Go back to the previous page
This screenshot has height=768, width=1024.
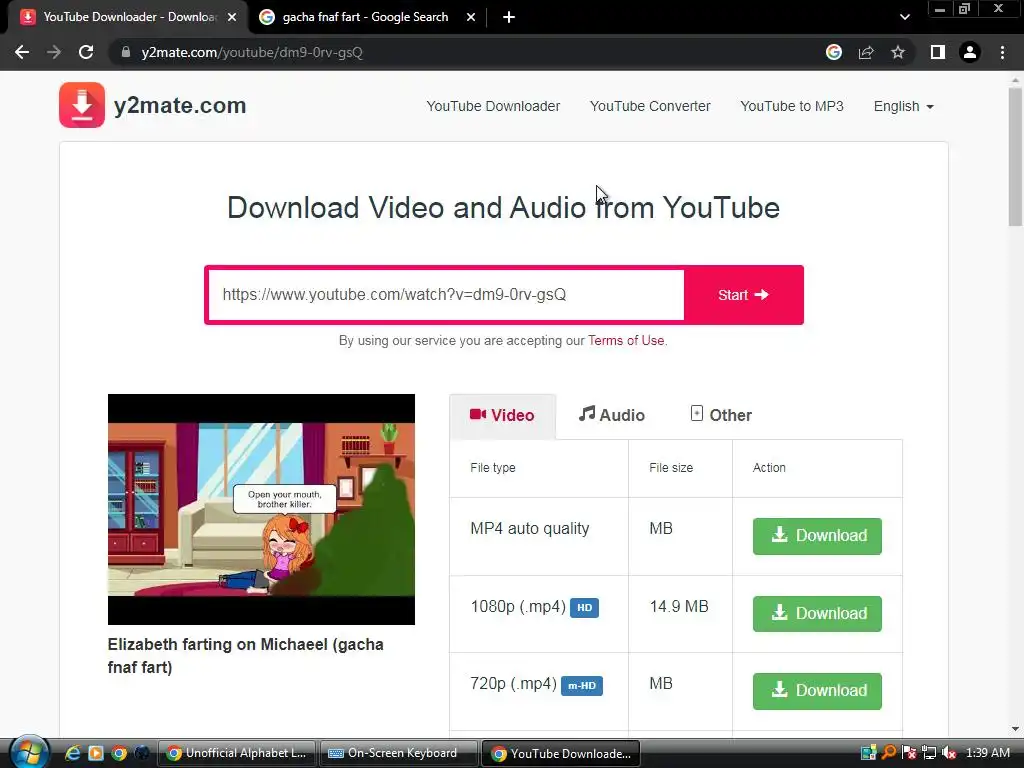tap(22, 52)
